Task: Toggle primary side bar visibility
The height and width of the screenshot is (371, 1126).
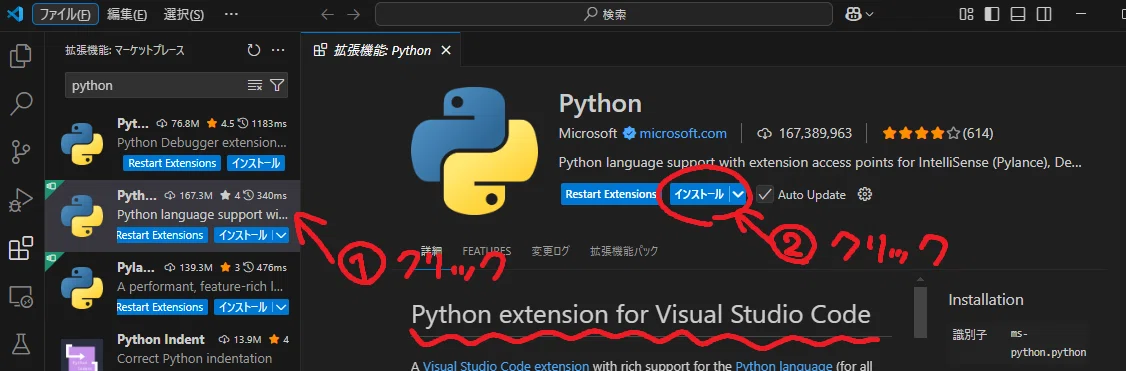Action: pos(992,14)
